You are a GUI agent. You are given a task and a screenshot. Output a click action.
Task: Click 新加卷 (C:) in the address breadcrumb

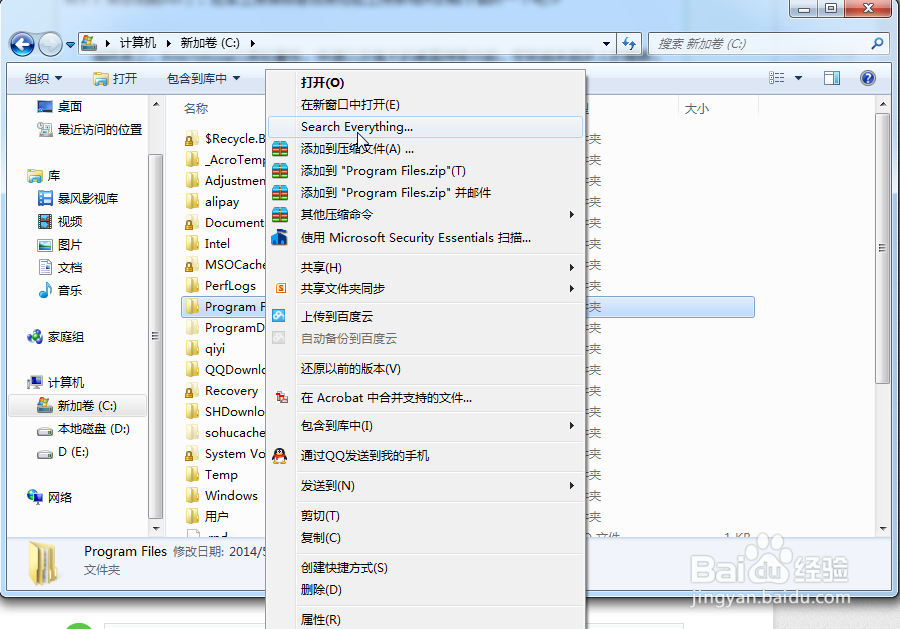[x=210, y=43]
